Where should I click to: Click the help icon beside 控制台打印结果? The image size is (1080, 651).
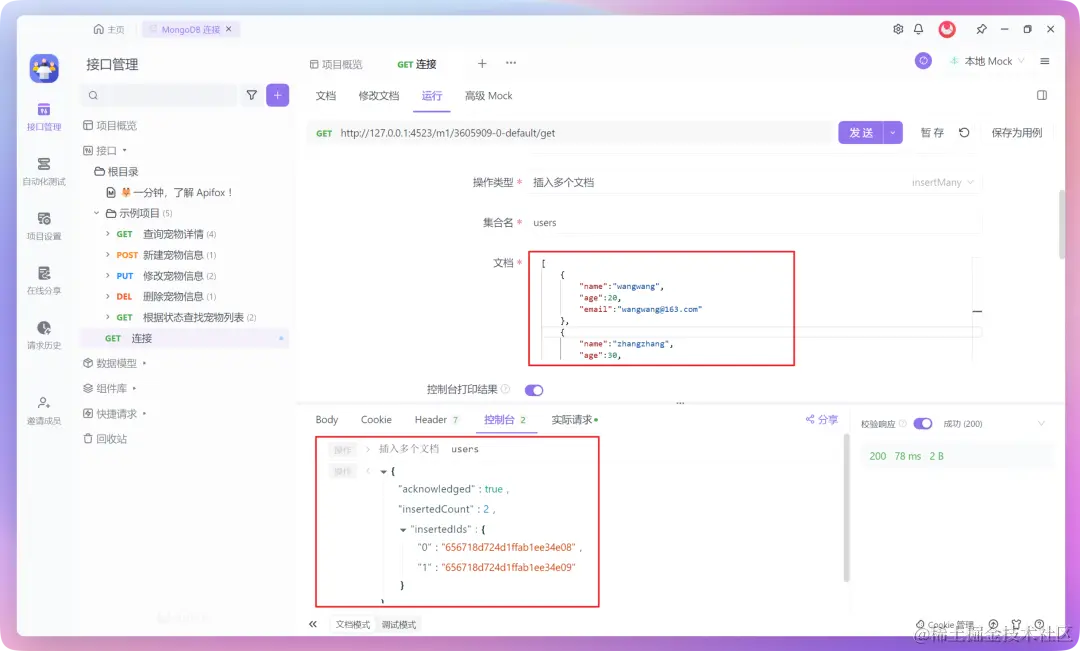coord(505,389)
